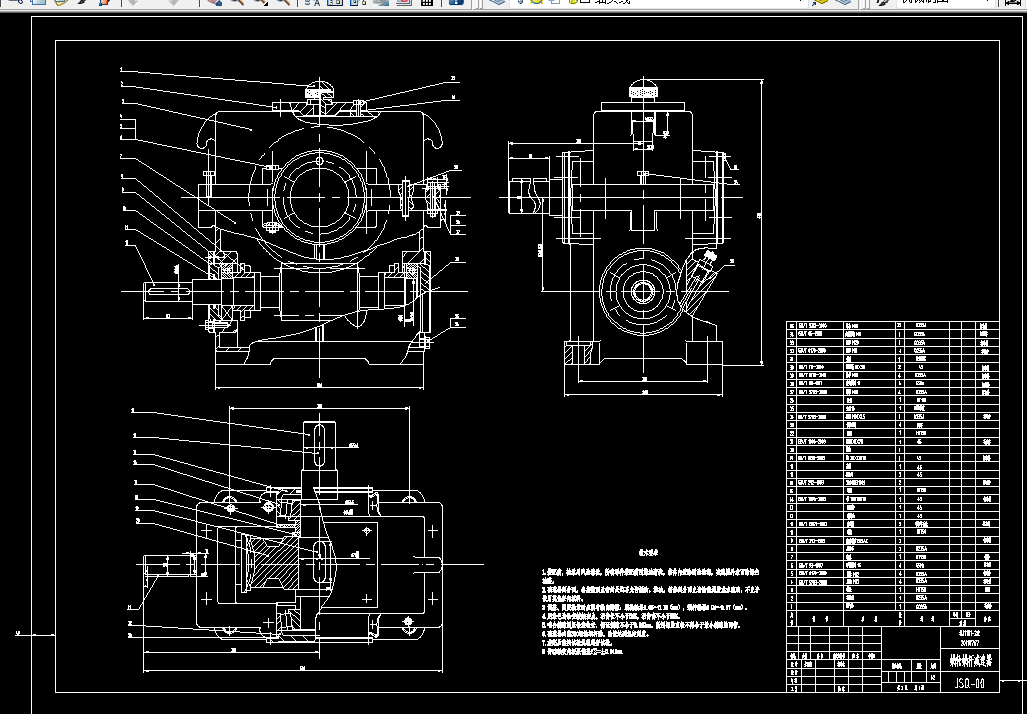Open the Sheet Set Manager icon
This screenshot has height=714, width=1027.
coord(381,2)
